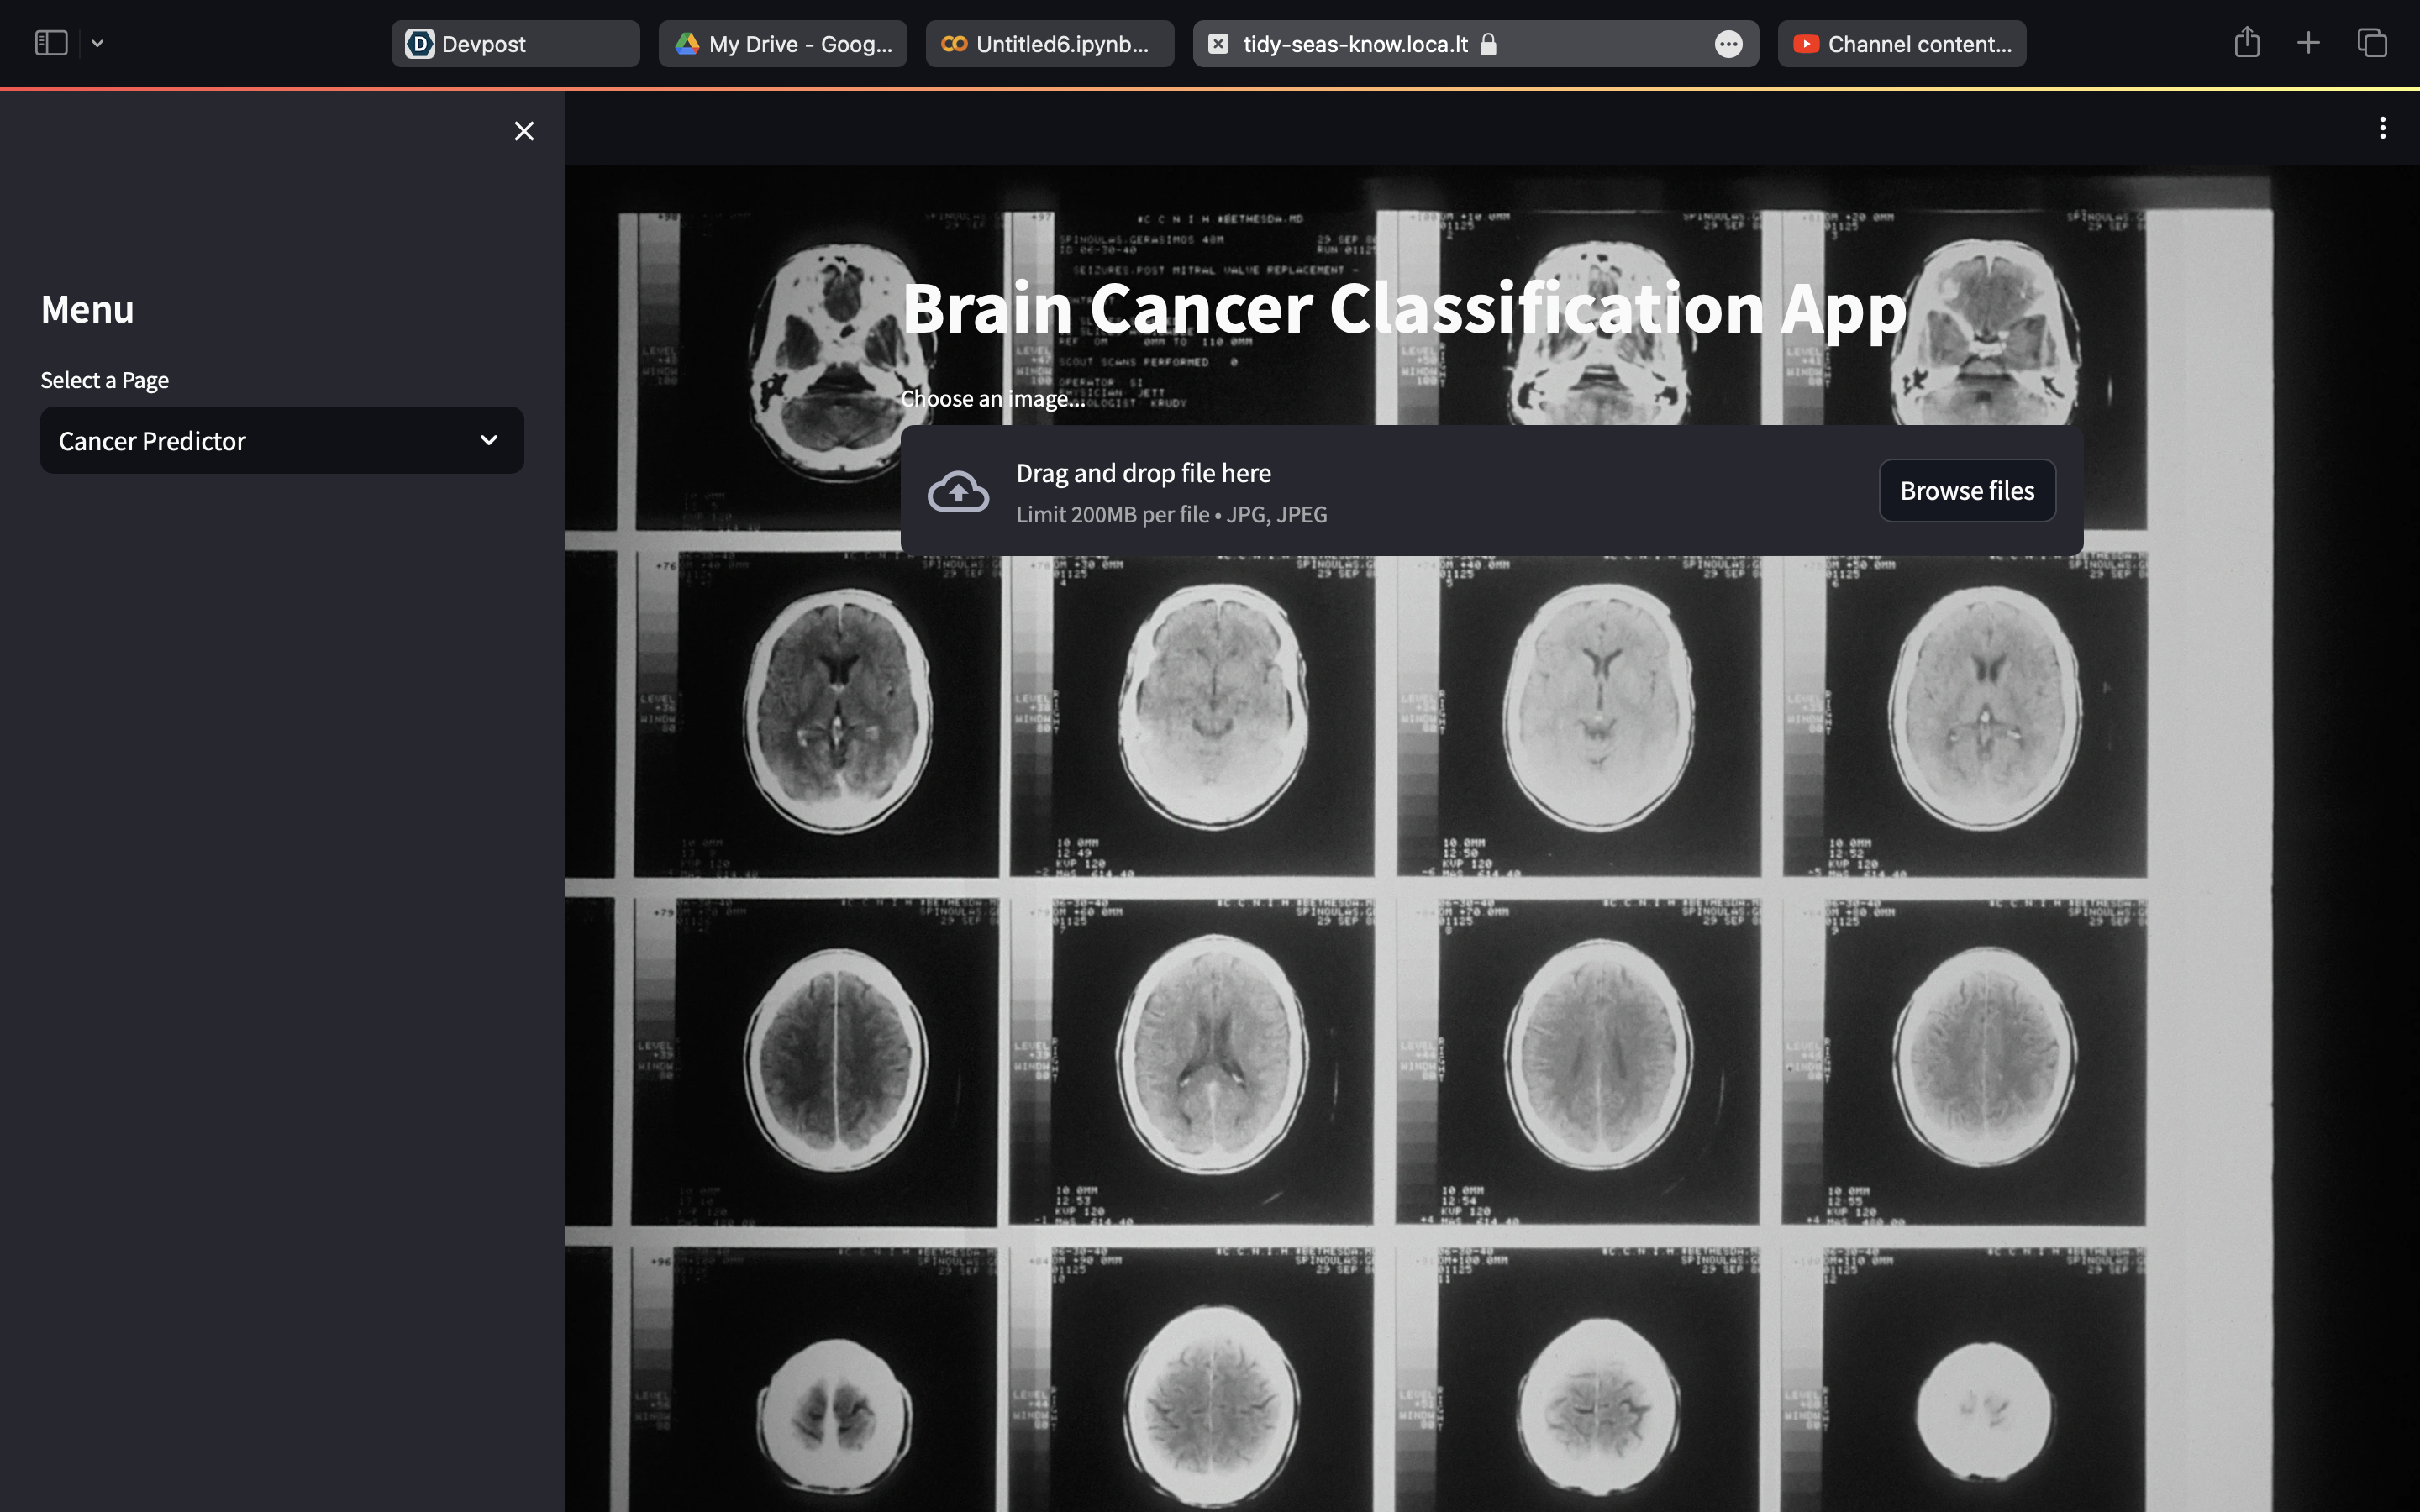
Task: Click the padlock icon in address bar
Action: 1488,44
